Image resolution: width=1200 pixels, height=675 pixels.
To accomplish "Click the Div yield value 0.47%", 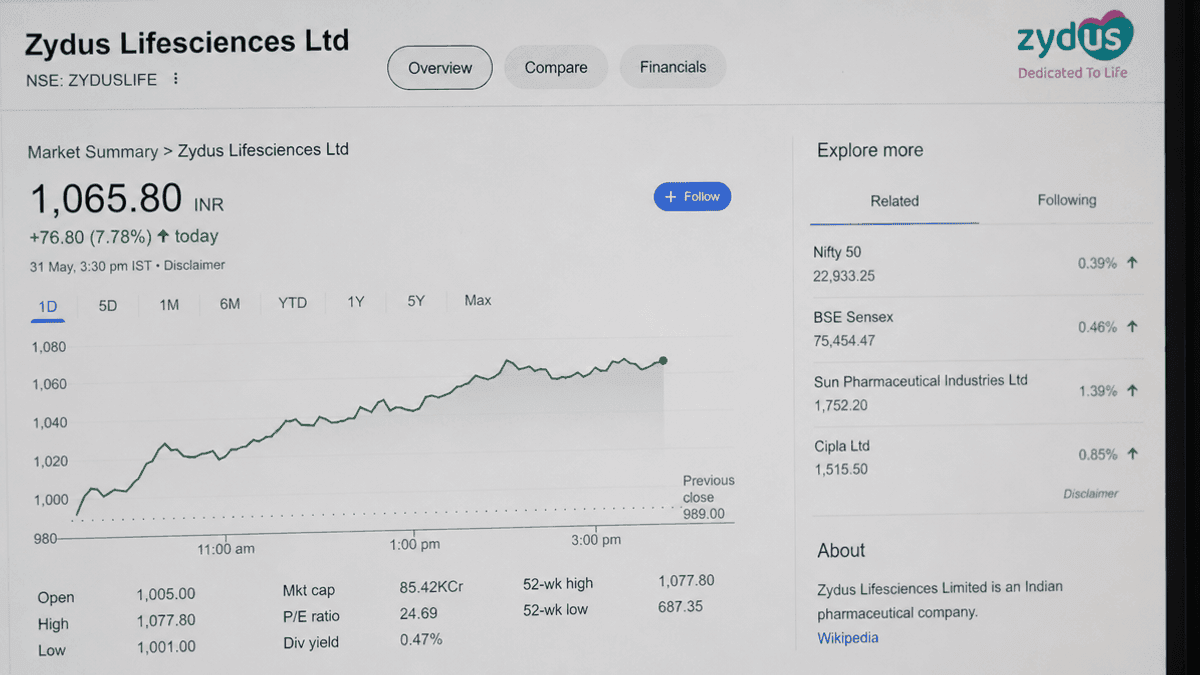I will click(421, 639).
